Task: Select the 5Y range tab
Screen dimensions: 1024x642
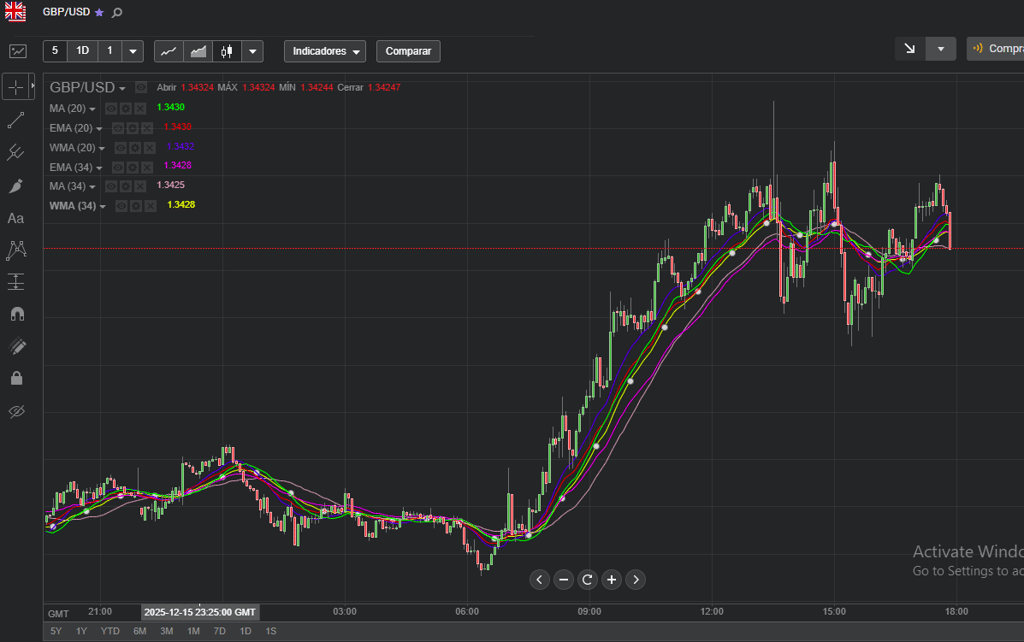Action: (56, 631)
